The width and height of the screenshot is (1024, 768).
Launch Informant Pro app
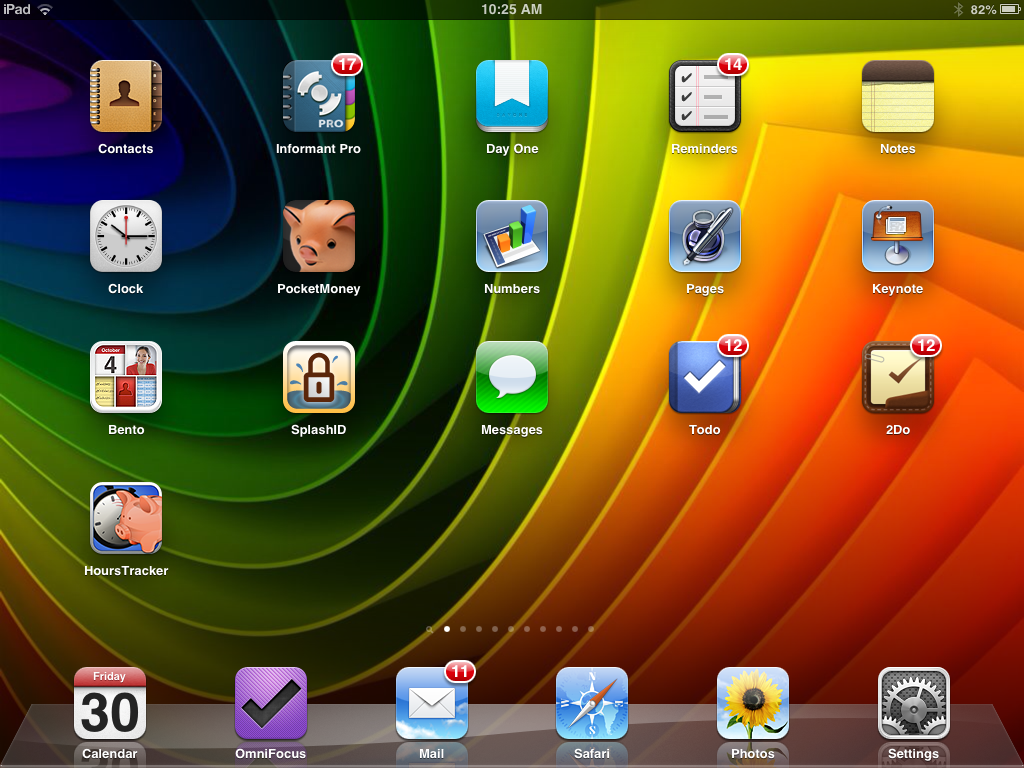pos(319,96)
